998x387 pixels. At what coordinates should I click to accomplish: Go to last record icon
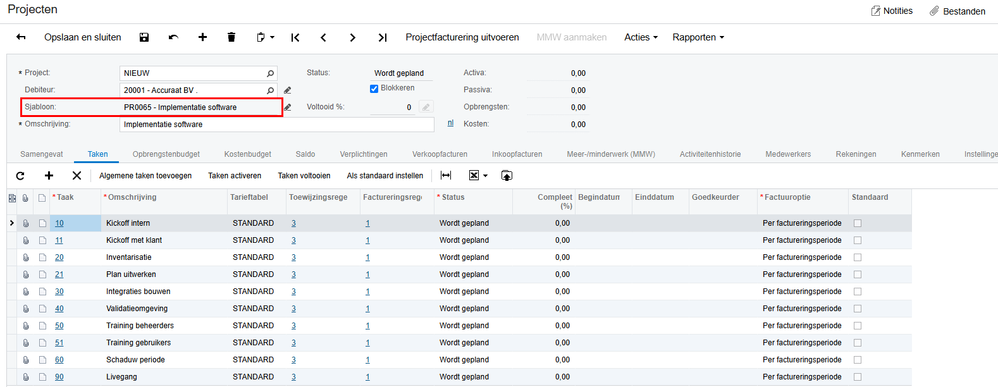point(382,38)
